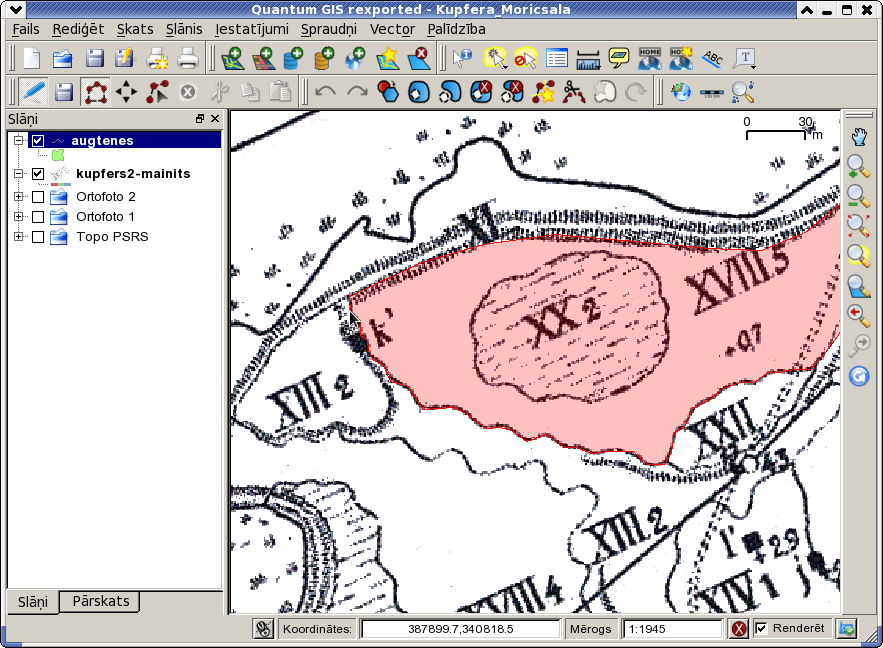
Task: Close the Slāņi panel
Action: [215, 119]
